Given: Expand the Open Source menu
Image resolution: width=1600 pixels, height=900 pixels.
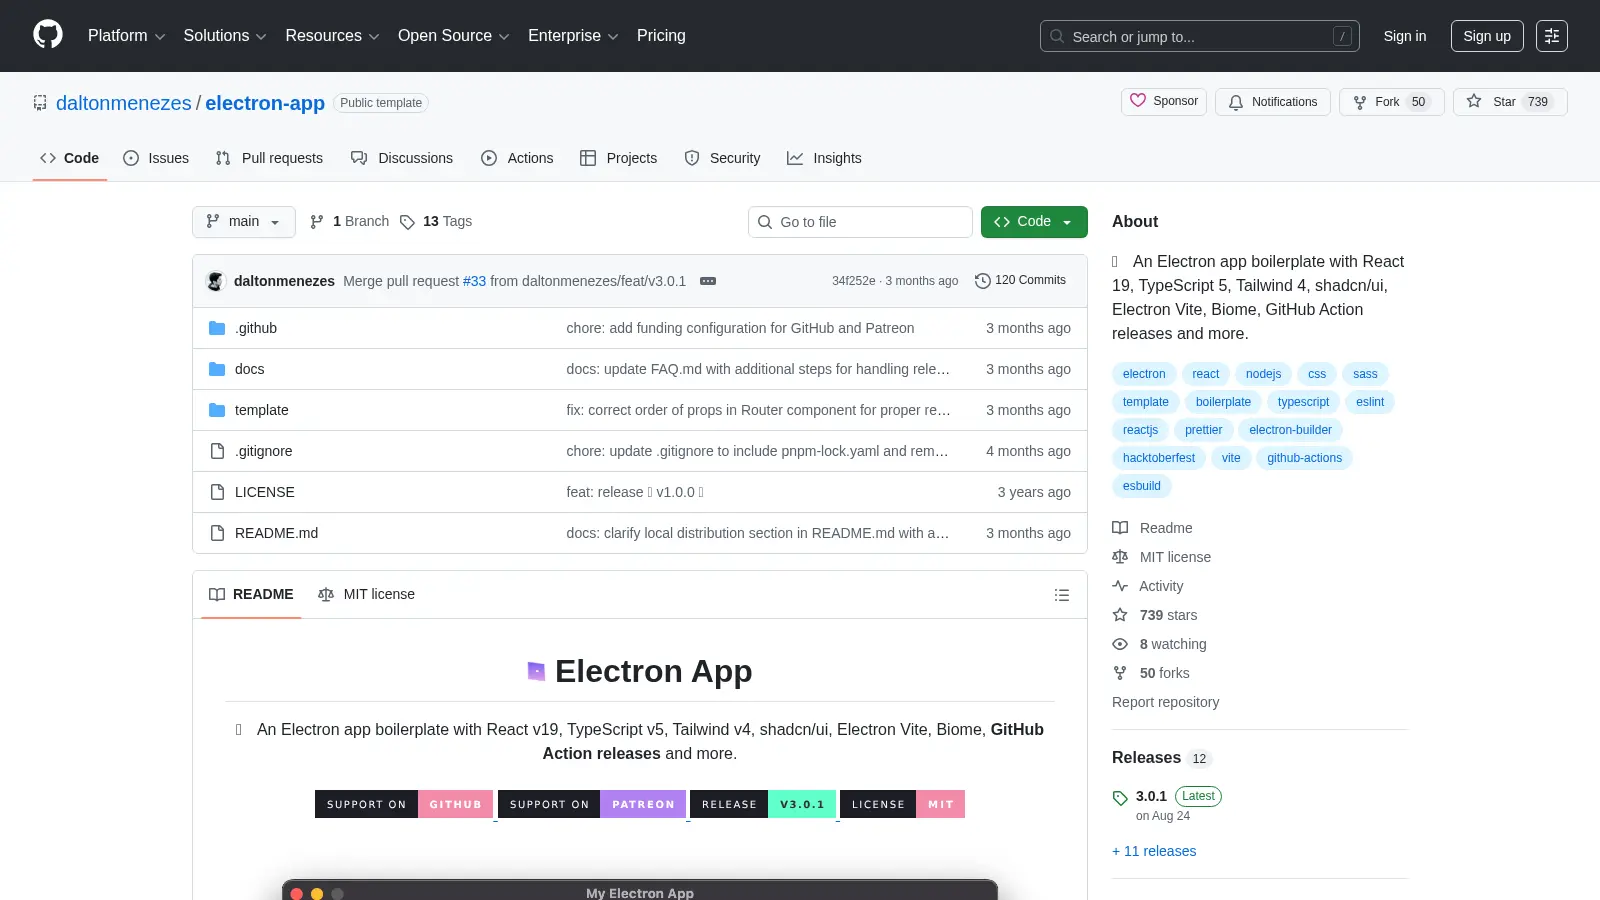Looking at the screenshot, I should [x=454, y=36].
